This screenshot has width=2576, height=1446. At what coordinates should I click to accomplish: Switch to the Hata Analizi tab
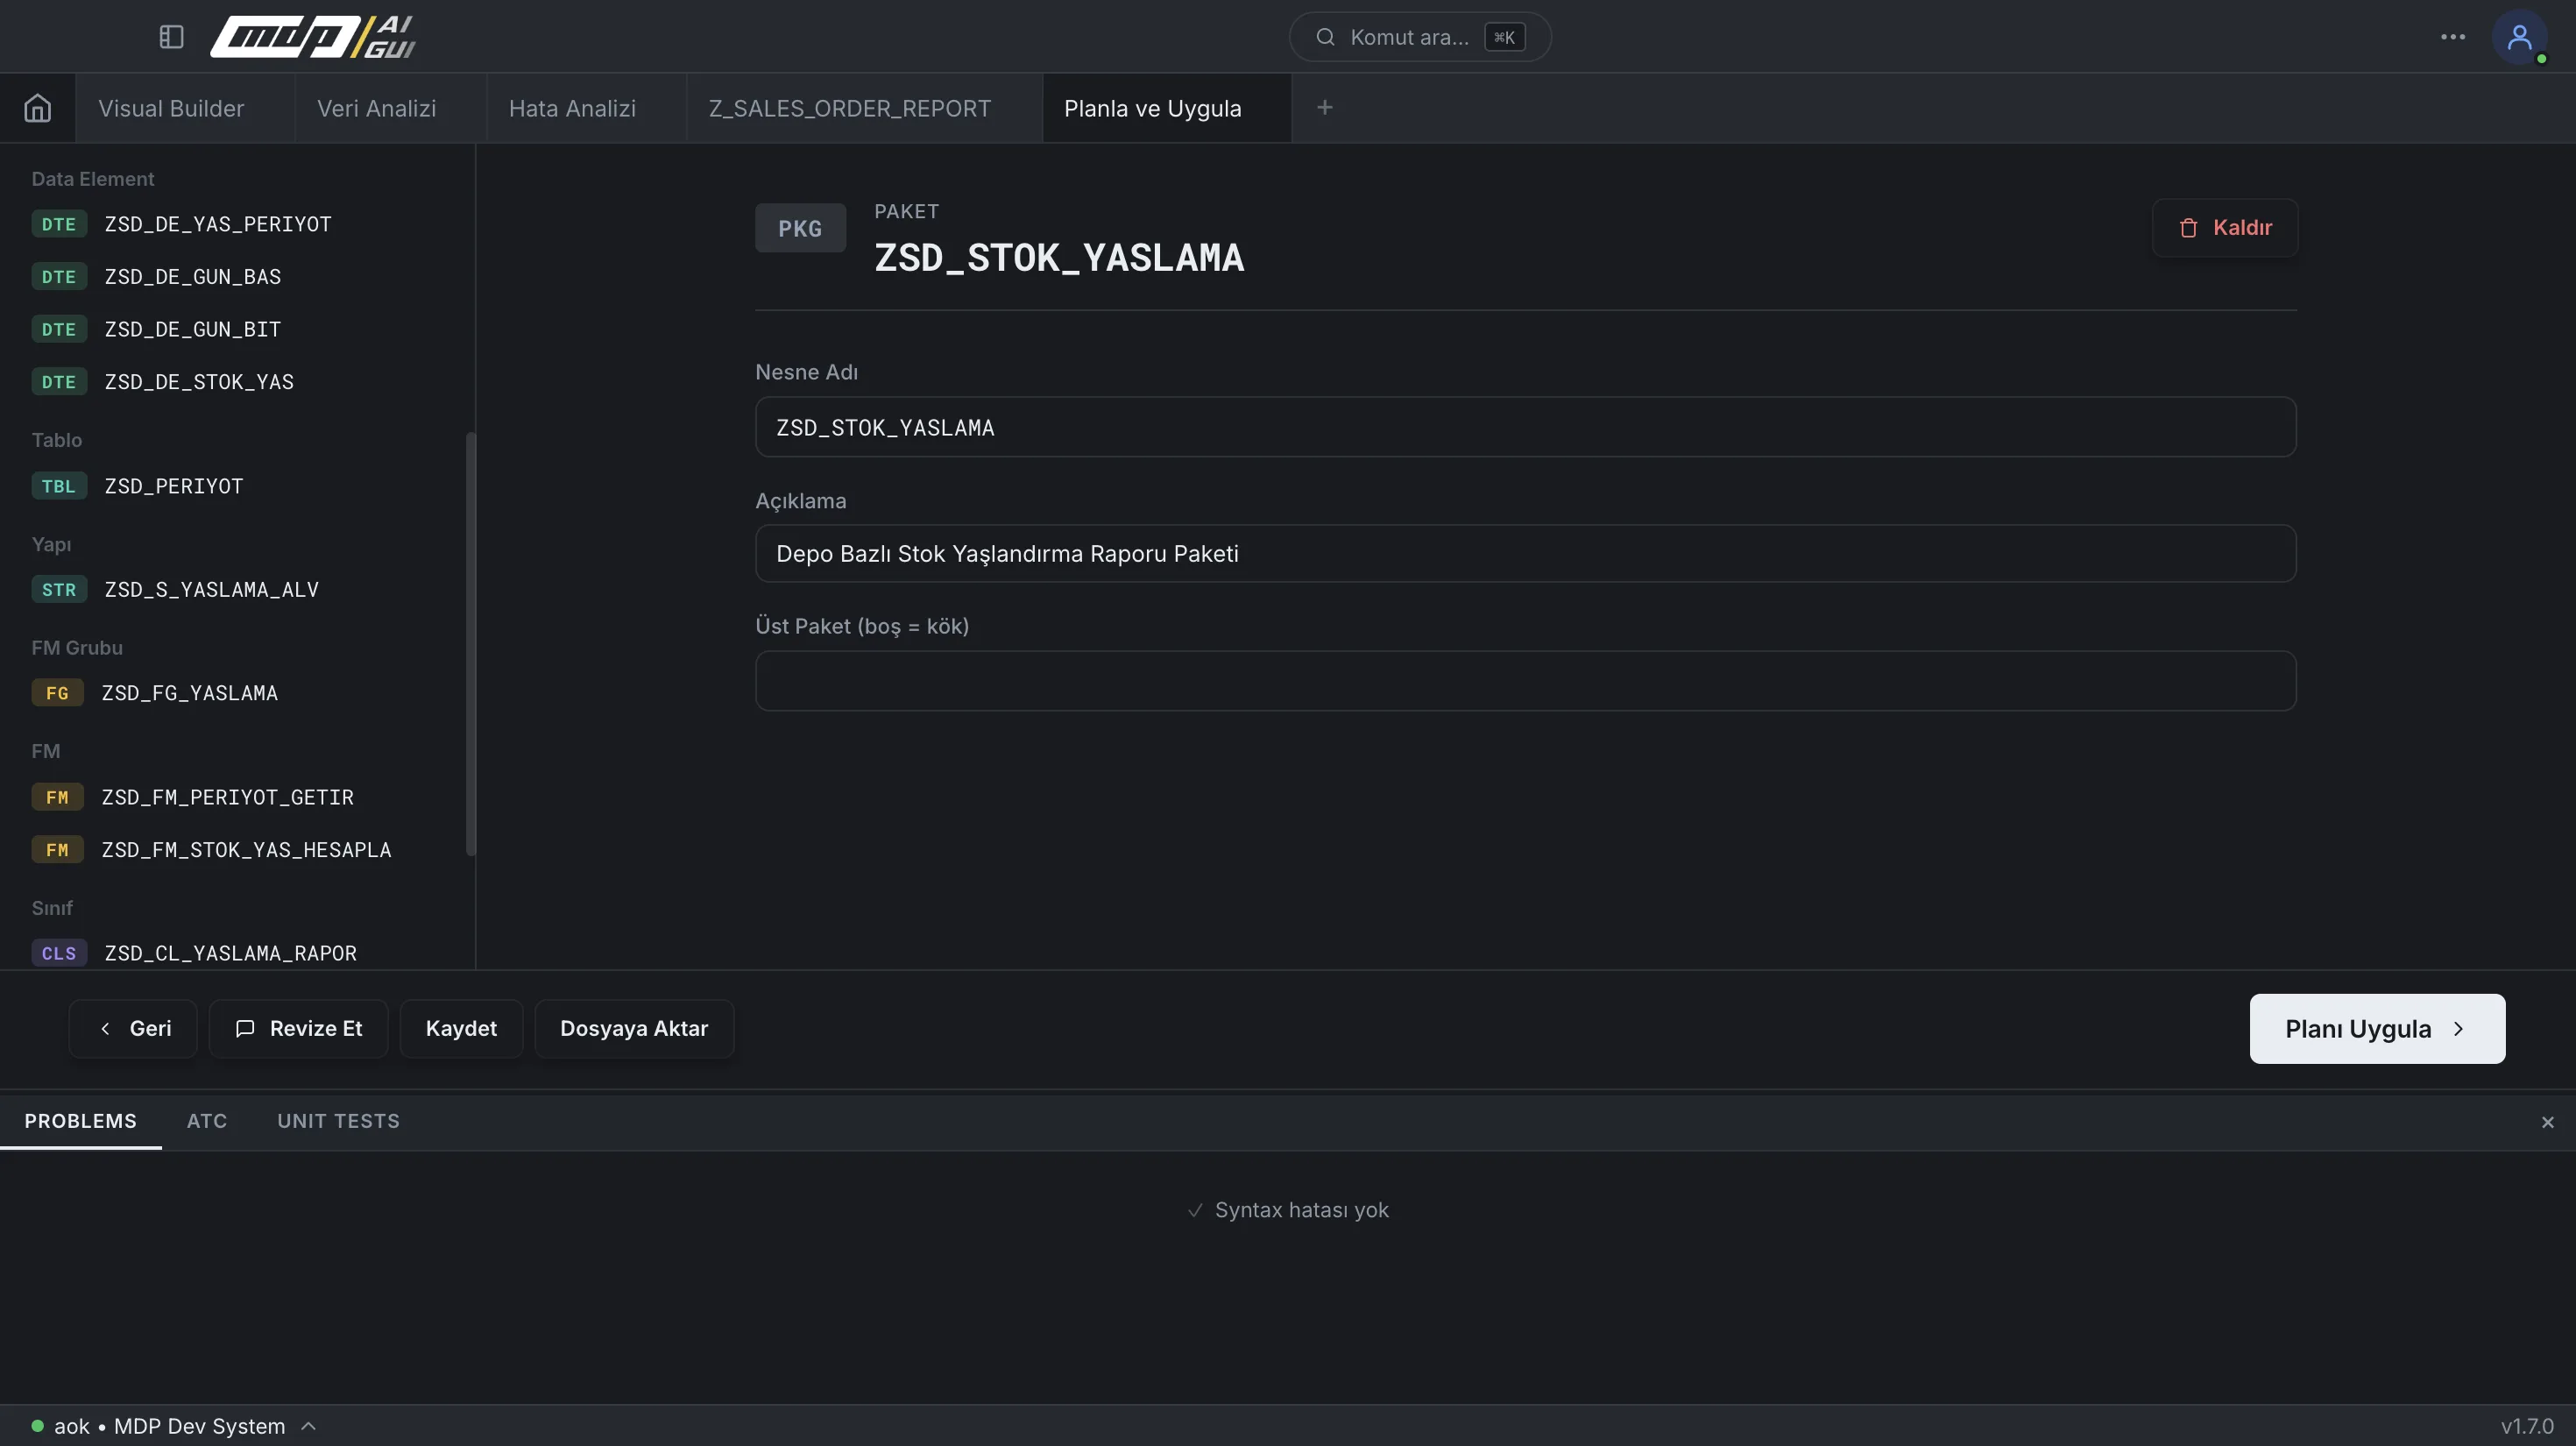pos(572,108)
